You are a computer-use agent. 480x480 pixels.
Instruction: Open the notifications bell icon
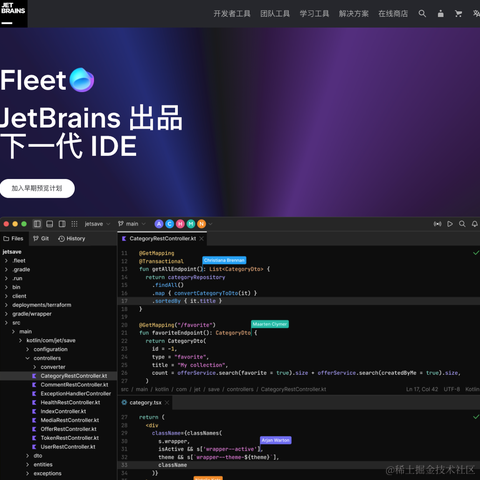(x=475, y=224)
